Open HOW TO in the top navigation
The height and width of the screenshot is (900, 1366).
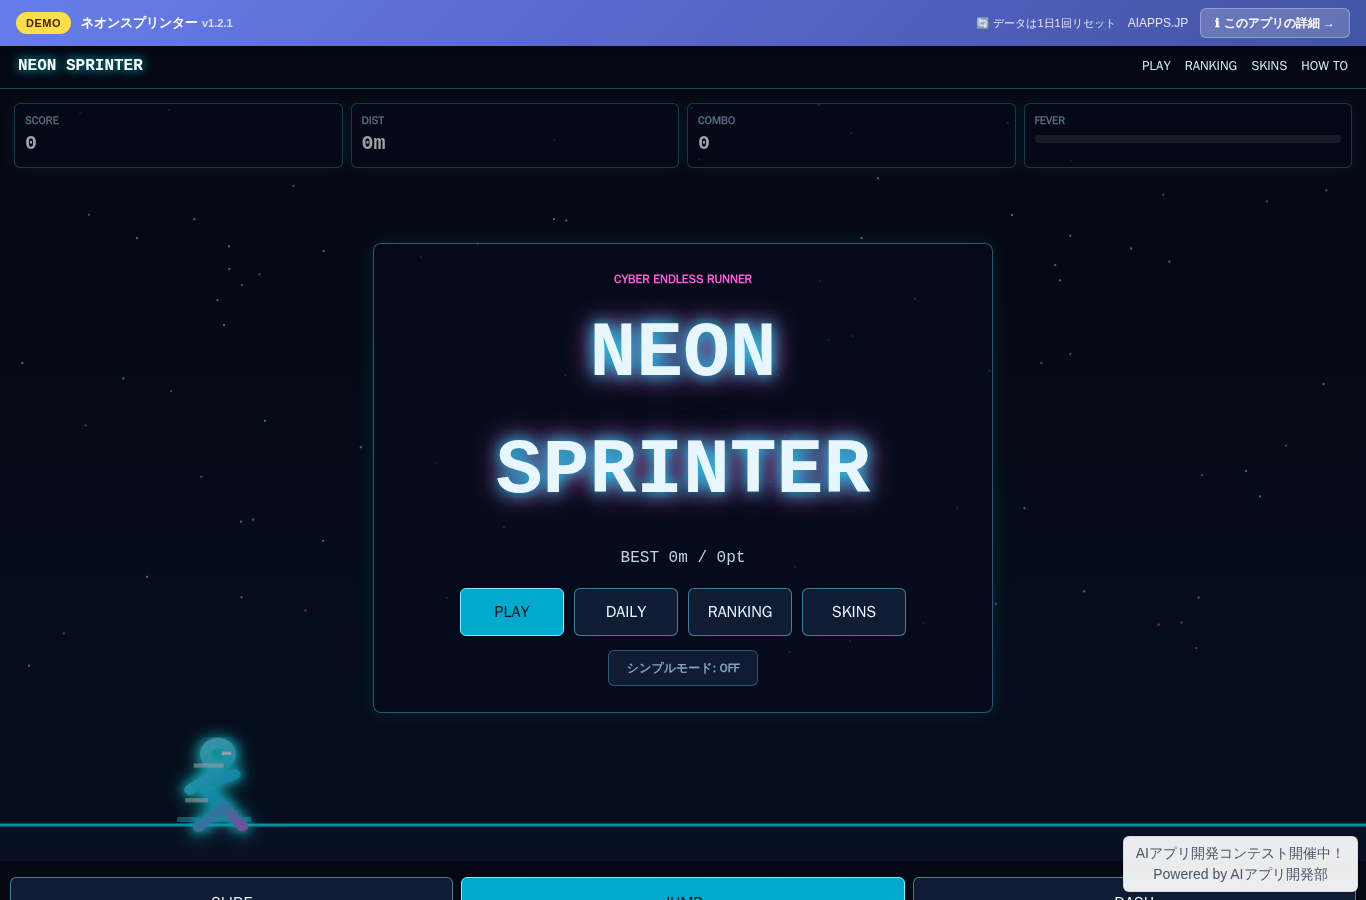pyautogui.click(x=1324, y=66)
